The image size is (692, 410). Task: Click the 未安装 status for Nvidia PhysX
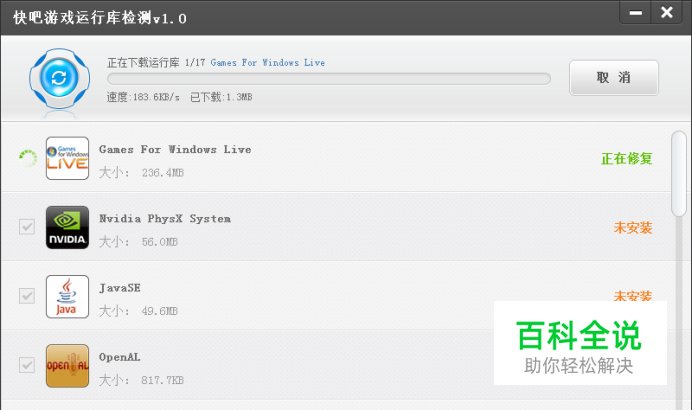[633, 228]
